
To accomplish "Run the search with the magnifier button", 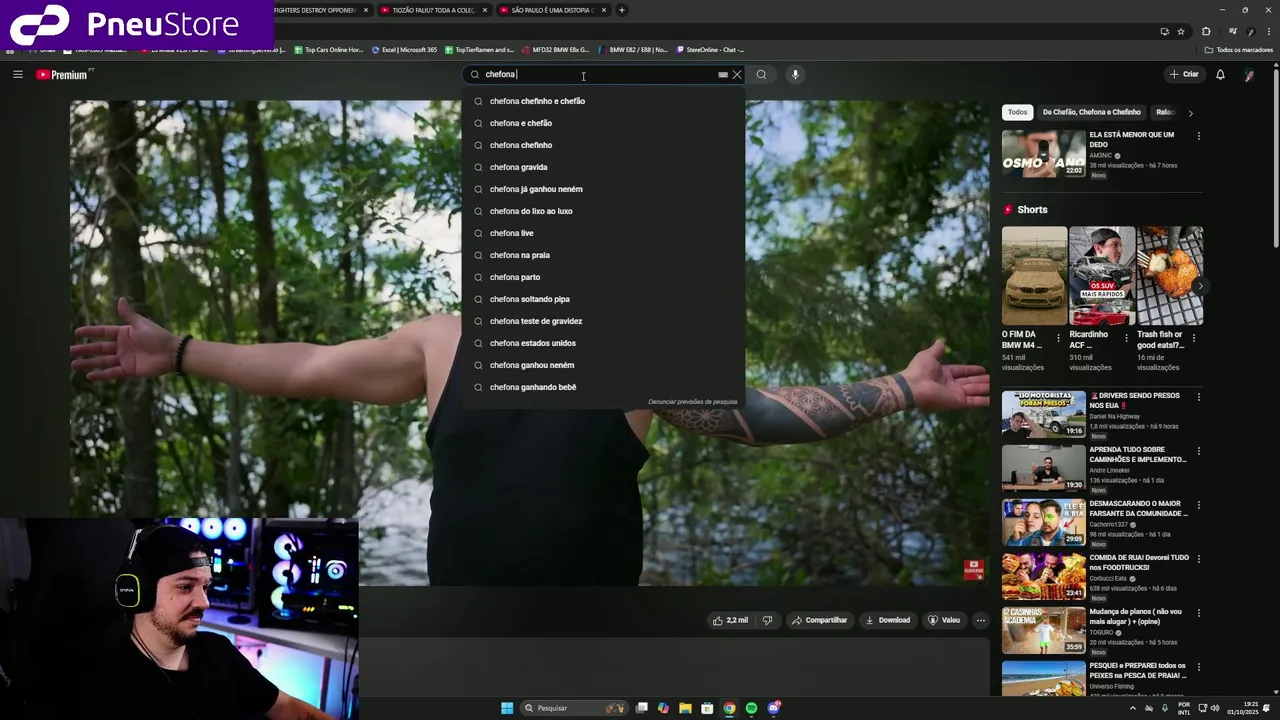I will tap(761, 74).
